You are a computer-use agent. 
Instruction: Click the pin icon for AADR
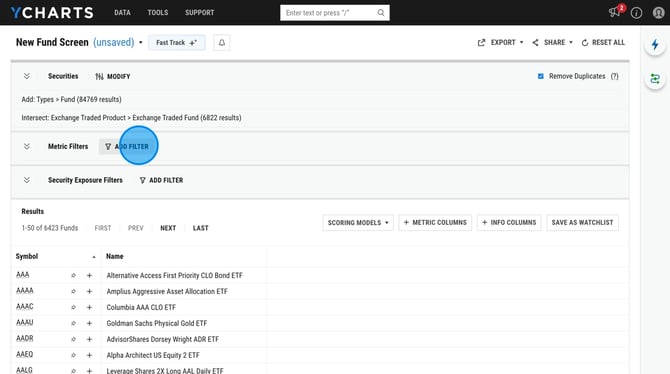coord(73,339)
